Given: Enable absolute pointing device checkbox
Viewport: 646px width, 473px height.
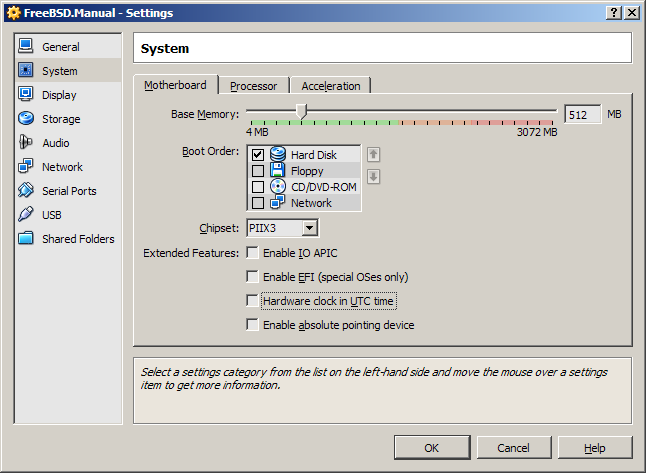Looking at the screenshot, I should click(x=252, y=325).
